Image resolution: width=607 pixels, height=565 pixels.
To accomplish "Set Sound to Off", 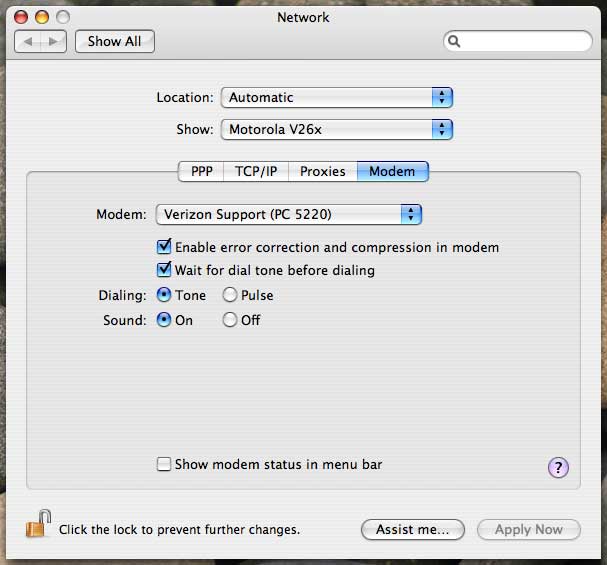I will pos(230,320).
